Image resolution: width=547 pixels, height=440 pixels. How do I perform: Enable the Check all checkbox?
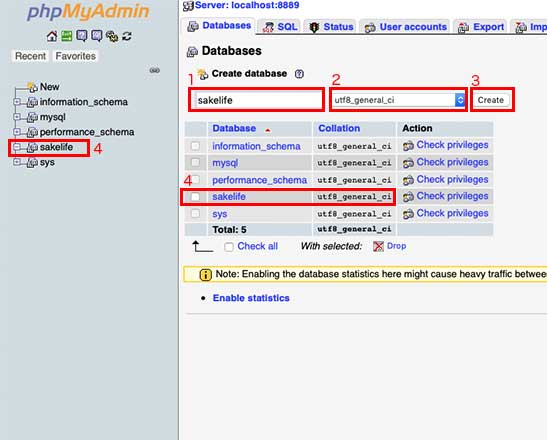pyautogui.click(x=229, y=247)
